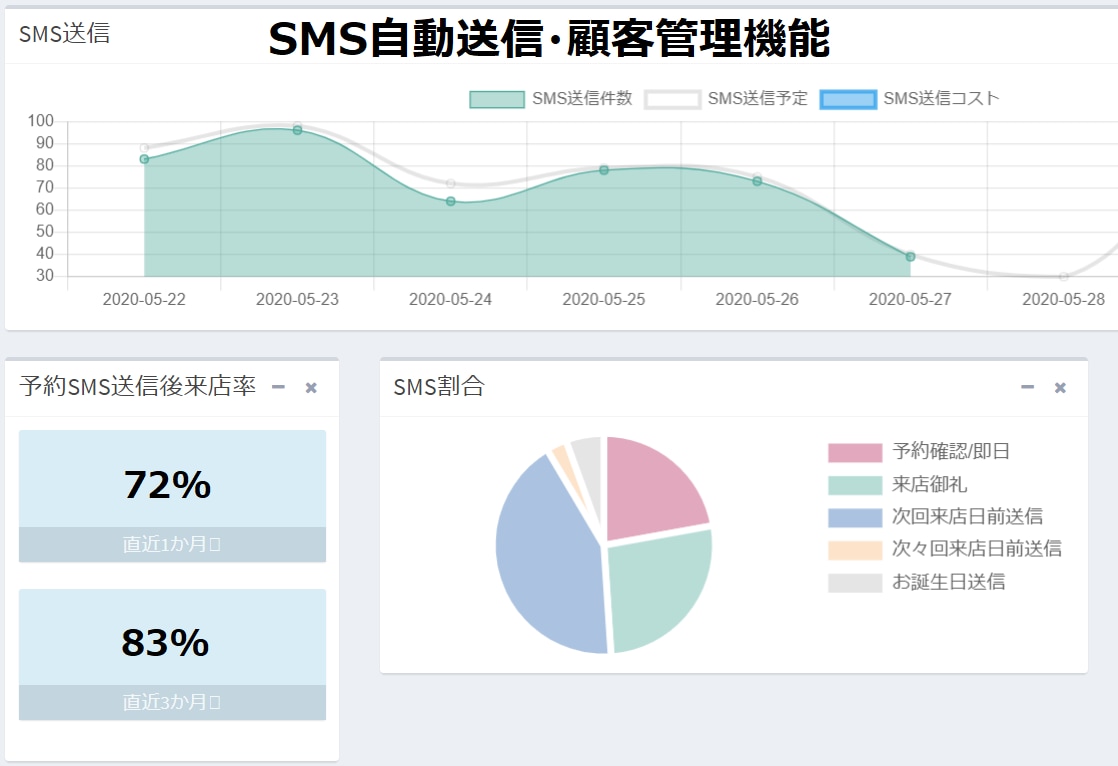Click the 2020-05-25 axis label
Viewport: 1118px width, 766px height.
click(604, 300)
